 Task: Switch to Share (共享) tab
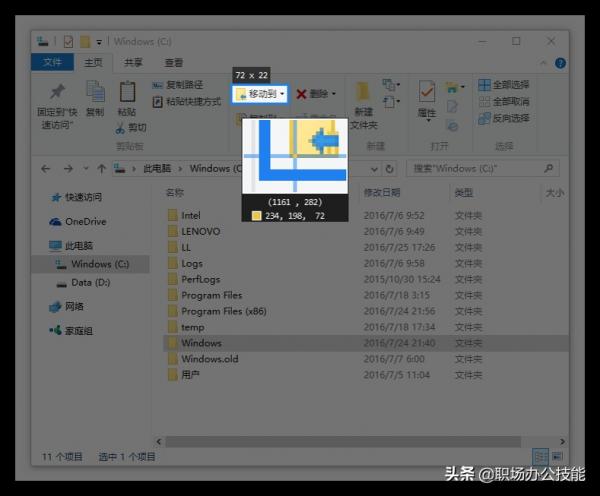(x=133, y=62)
